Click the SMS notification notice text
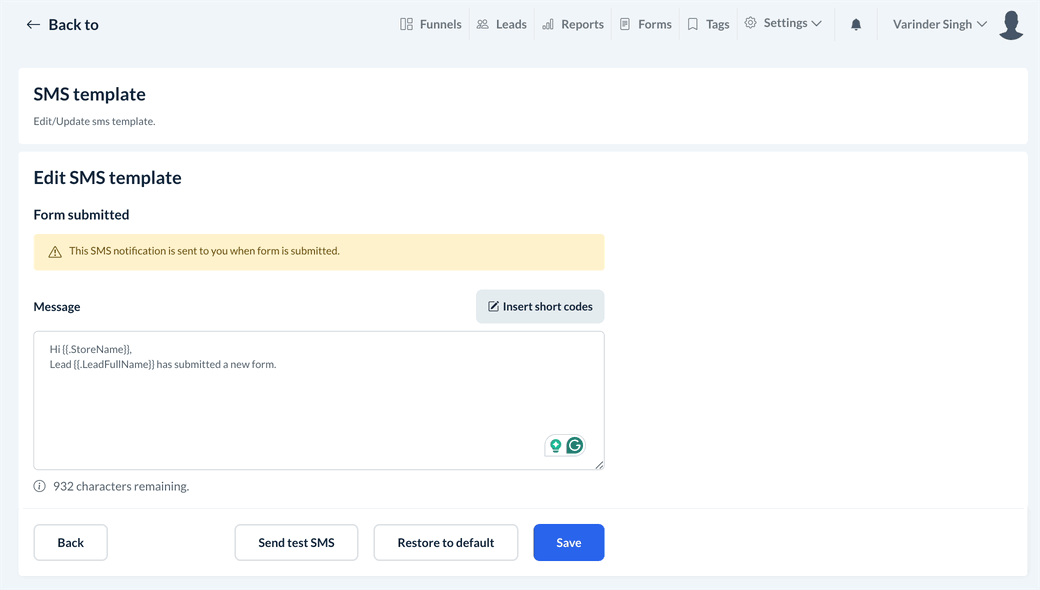 [204, 251]
